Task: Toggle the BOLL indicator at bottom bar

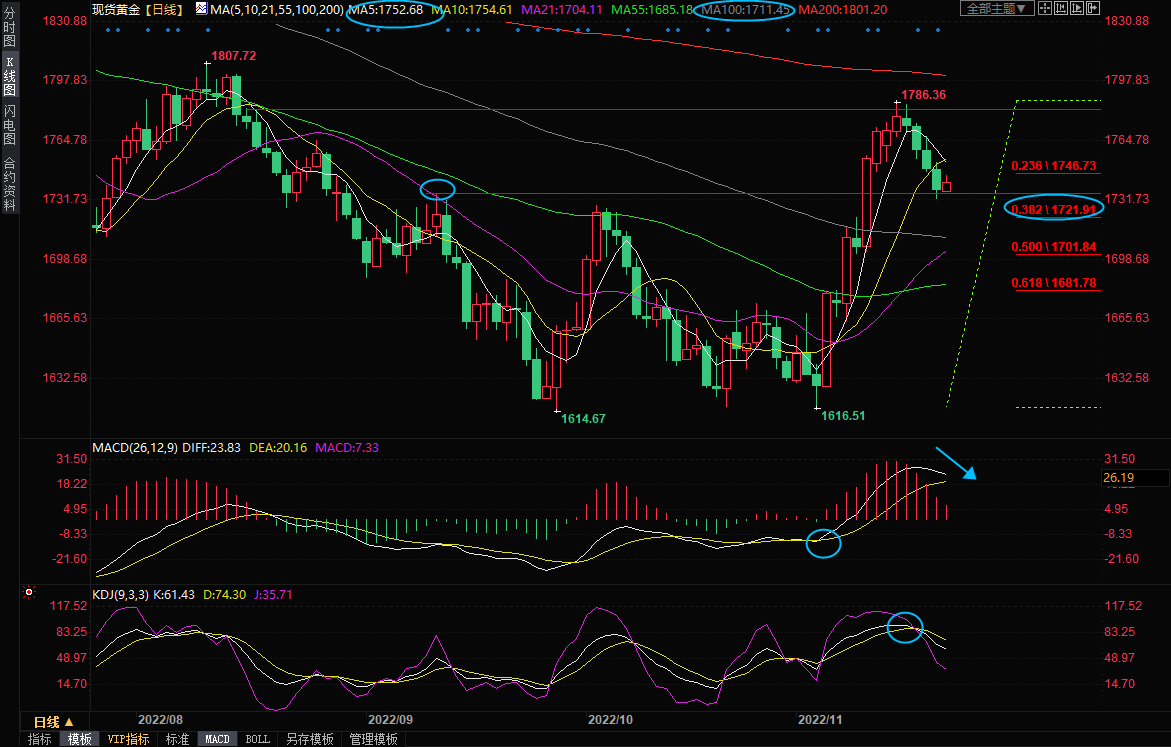Action: [257, 740]
